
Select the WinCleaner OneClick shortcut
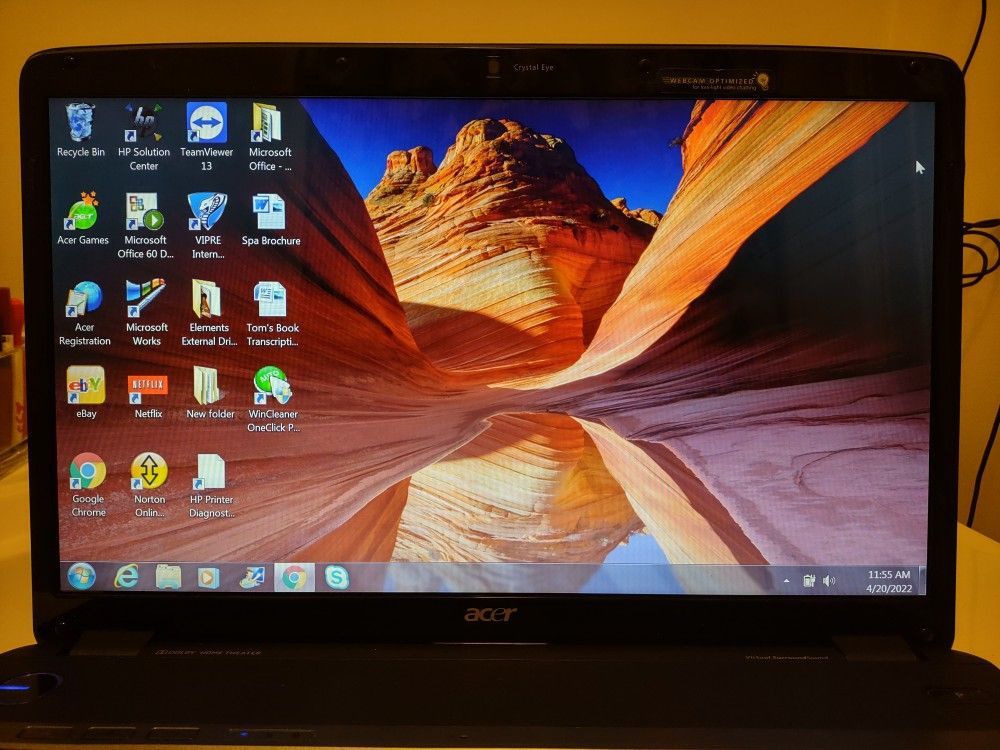[272, 386]
